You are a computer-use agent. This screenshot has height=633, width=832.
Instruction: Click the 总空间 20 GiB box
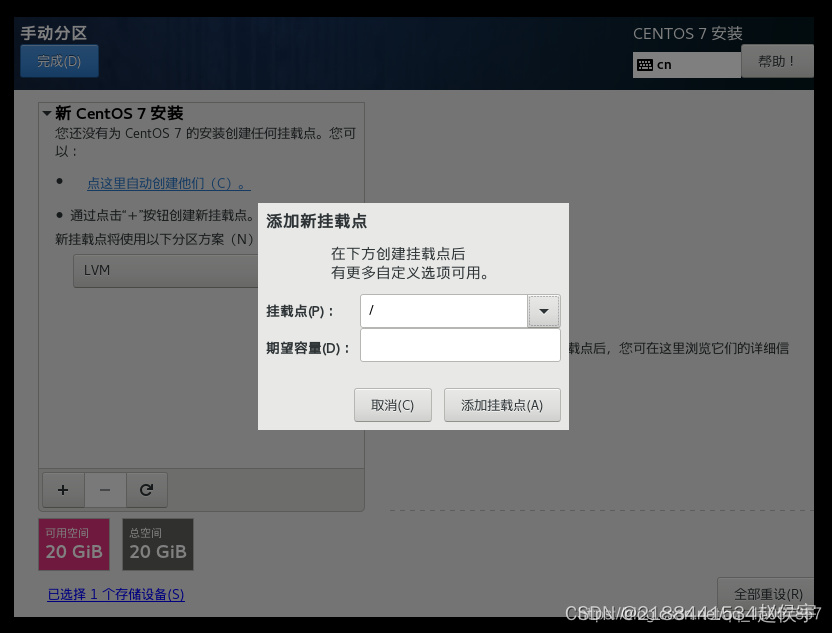pyautogui.click(x=158, y=544)
